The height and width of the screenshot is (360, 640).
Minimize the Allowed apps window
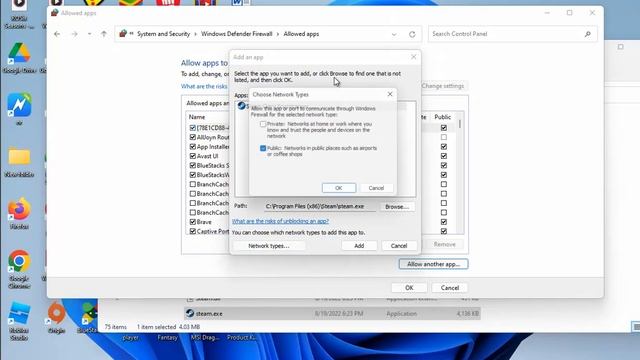point(547,13)
